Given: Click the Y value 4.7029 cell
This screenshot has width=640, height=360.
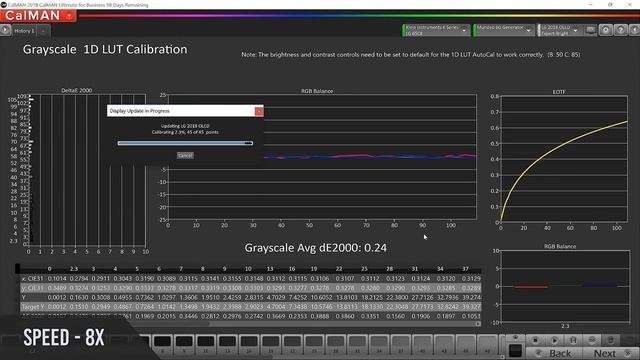Looking at the screenshot, I should [276, 297].
